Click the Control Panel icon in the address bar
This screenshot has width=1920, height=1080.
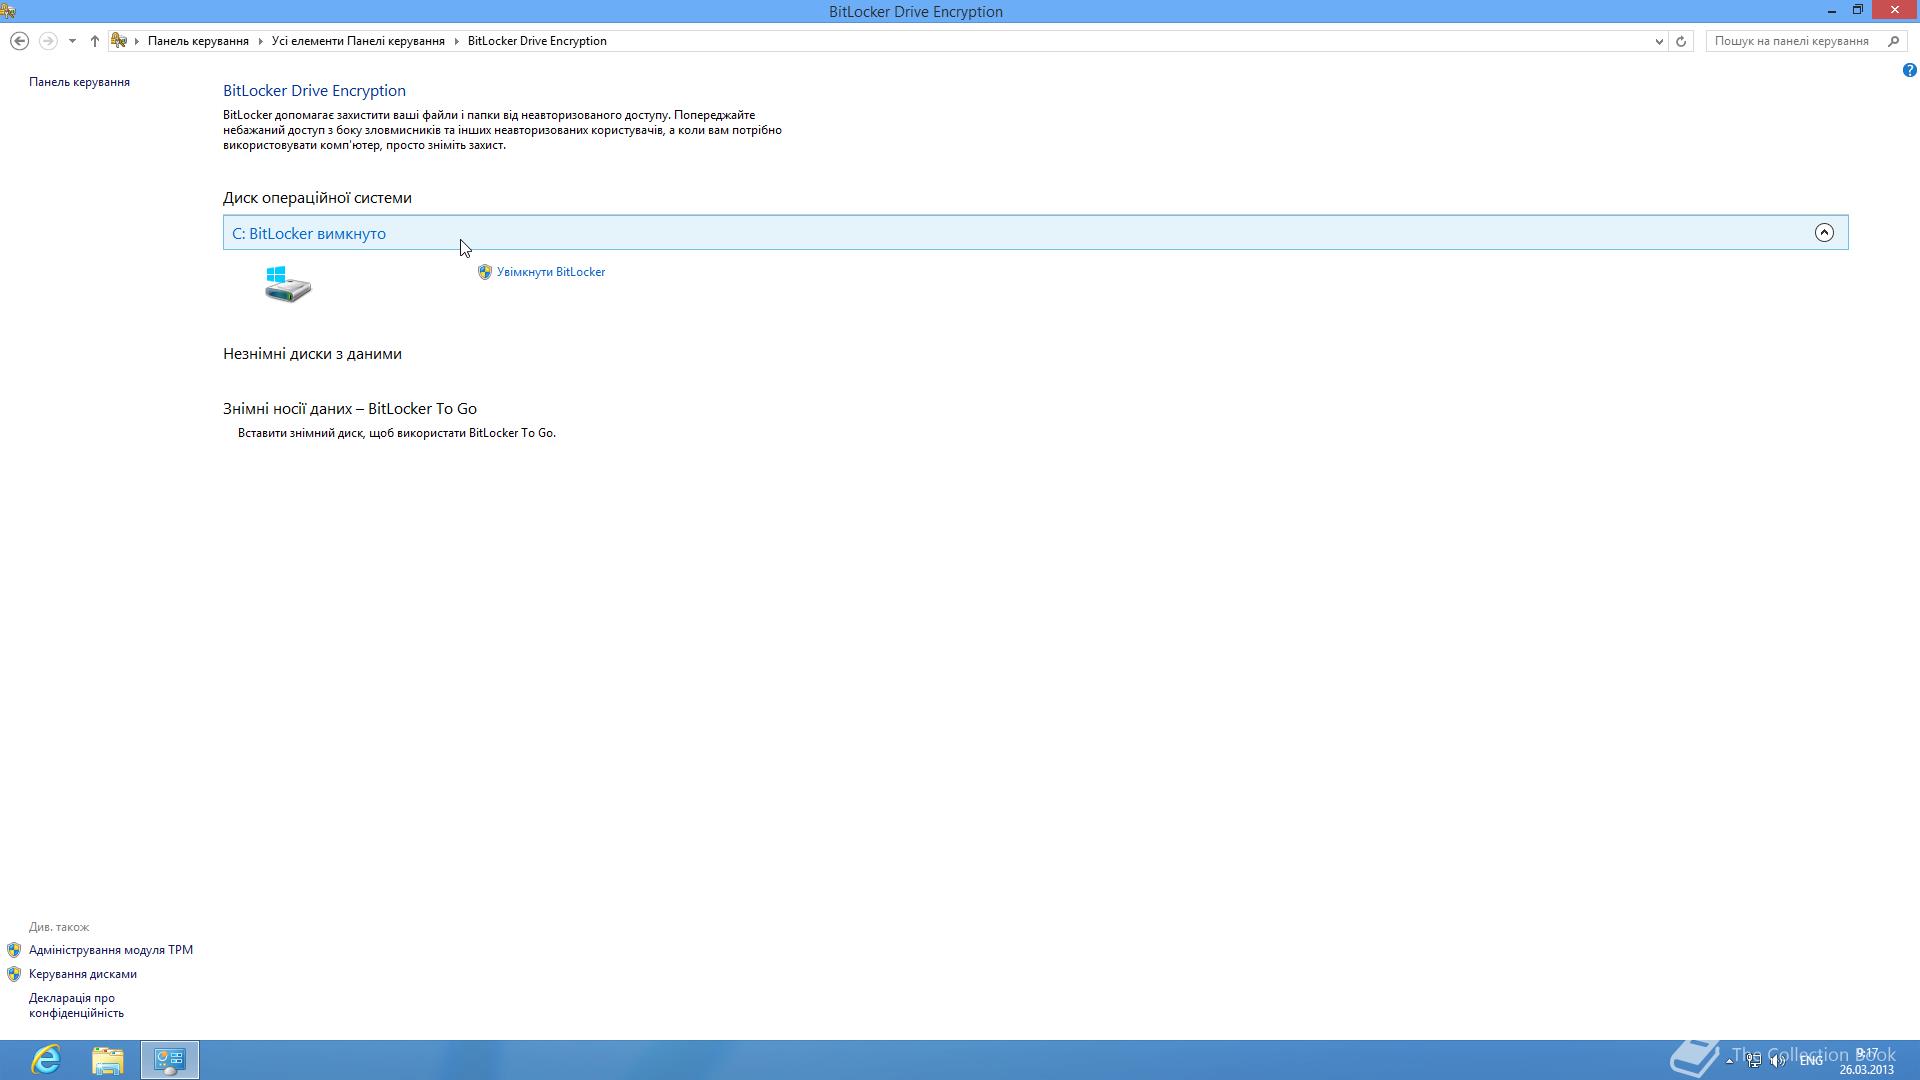point(119,41)
